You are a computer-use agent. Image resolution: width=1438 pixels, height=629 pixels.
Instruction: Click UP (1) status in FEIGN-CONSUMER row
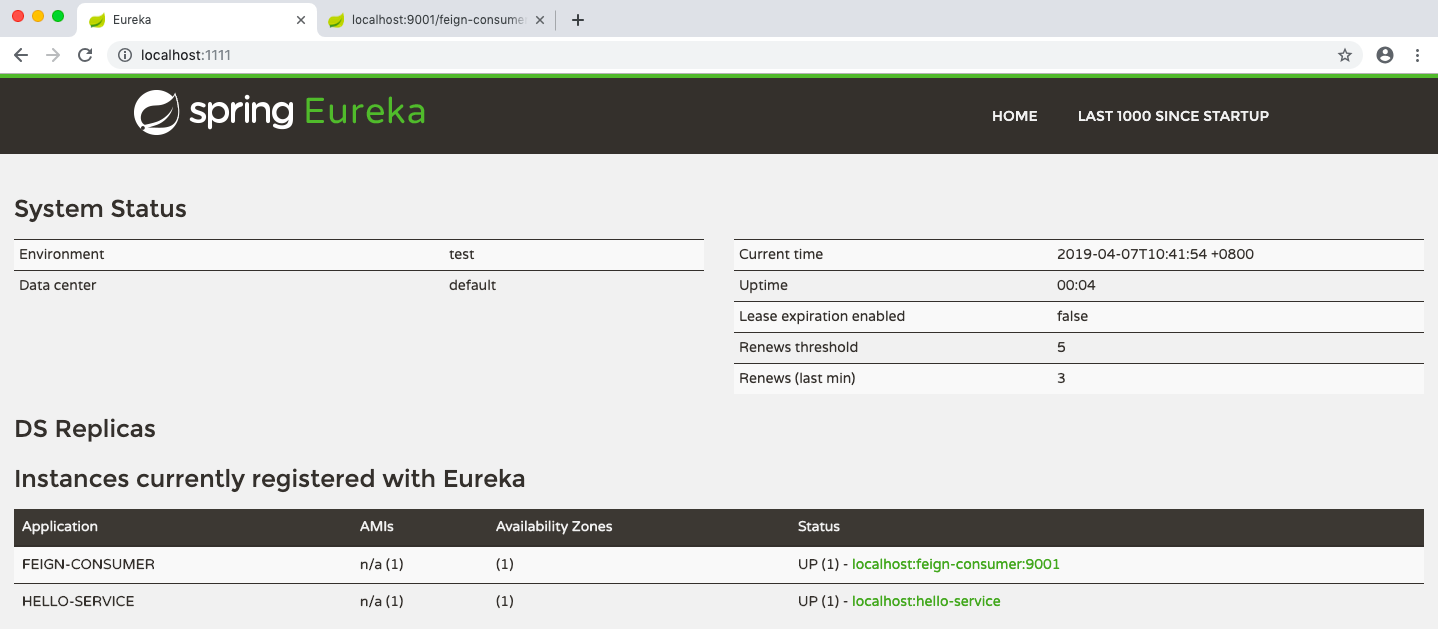click(x=817, y=564)
